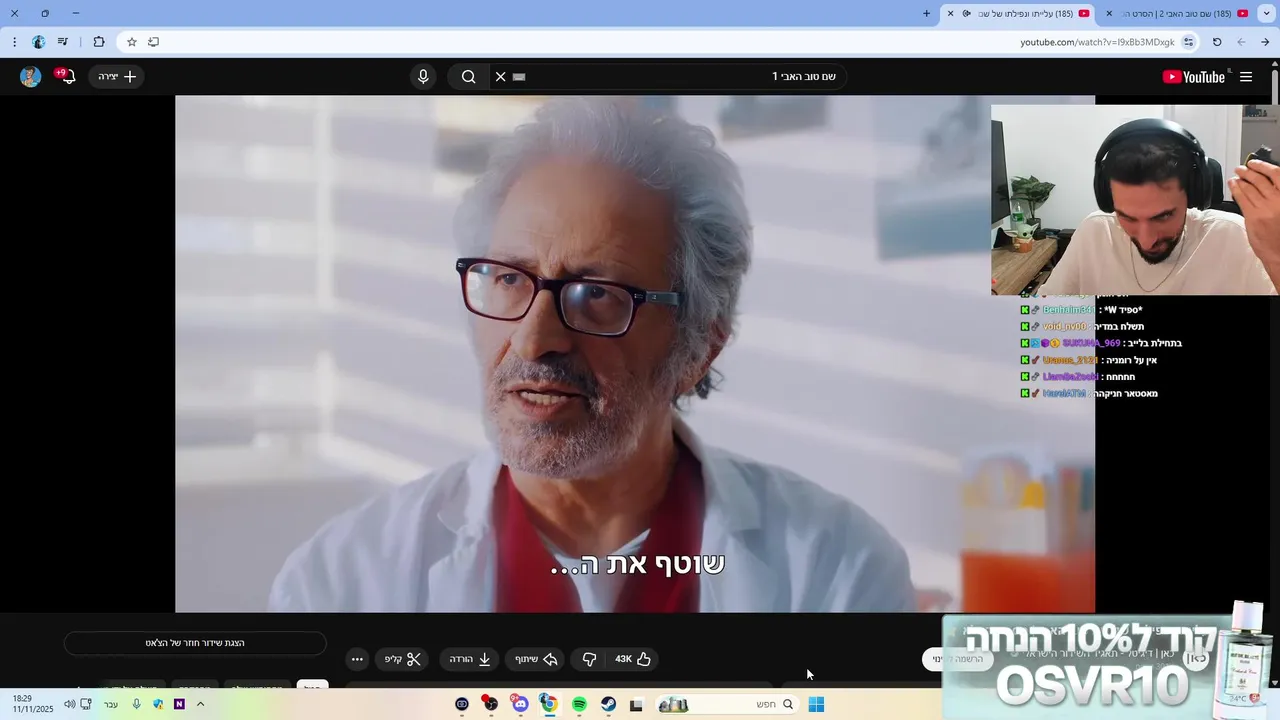Like the video with 43K thumbs up
The image size is (1280, 720).
(x=633, y=659)
